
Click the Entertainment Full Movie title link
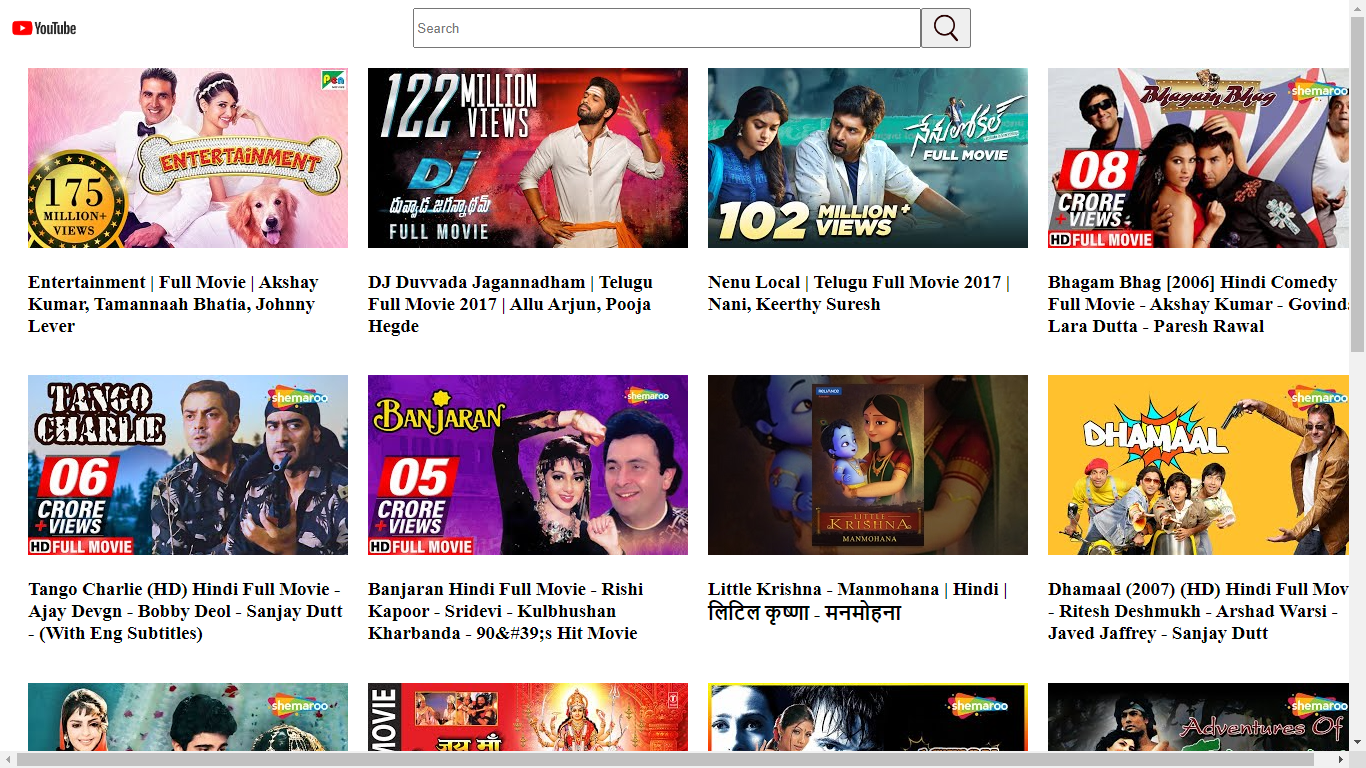click(173, 304)
